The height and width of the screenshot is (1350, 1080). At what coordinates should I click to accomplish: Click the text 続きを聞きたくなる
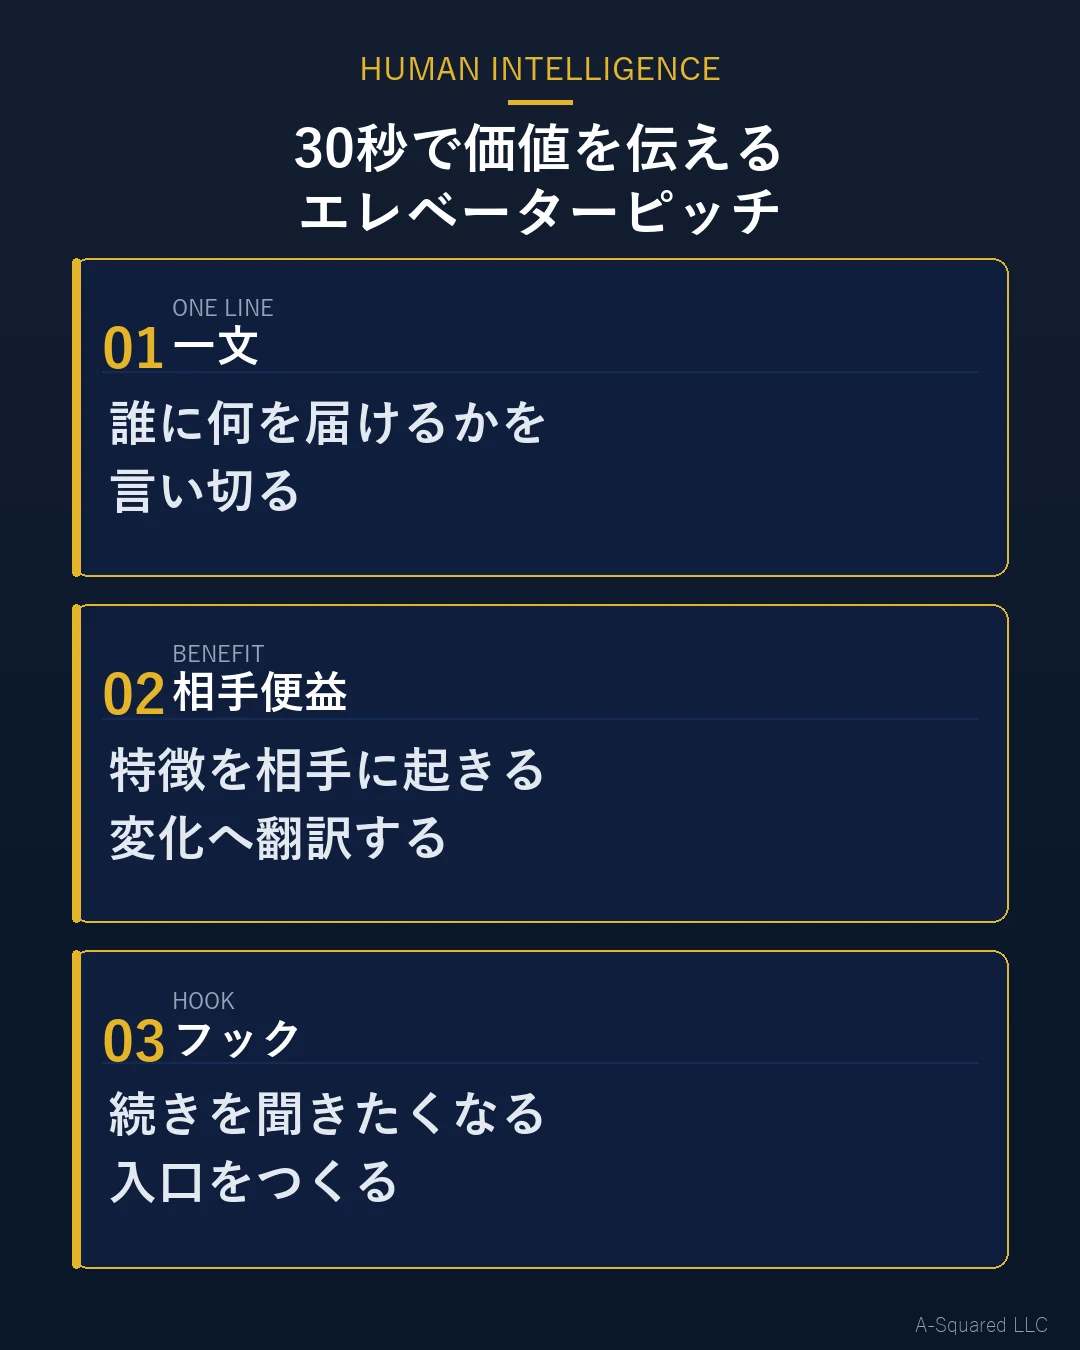click(x=327, y=1114)
